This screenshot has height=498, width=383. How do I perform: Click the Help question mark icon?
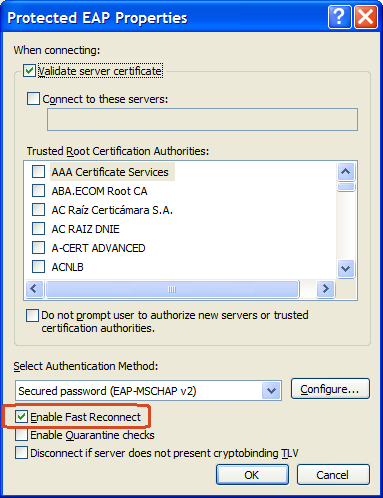tap(339, 17)
